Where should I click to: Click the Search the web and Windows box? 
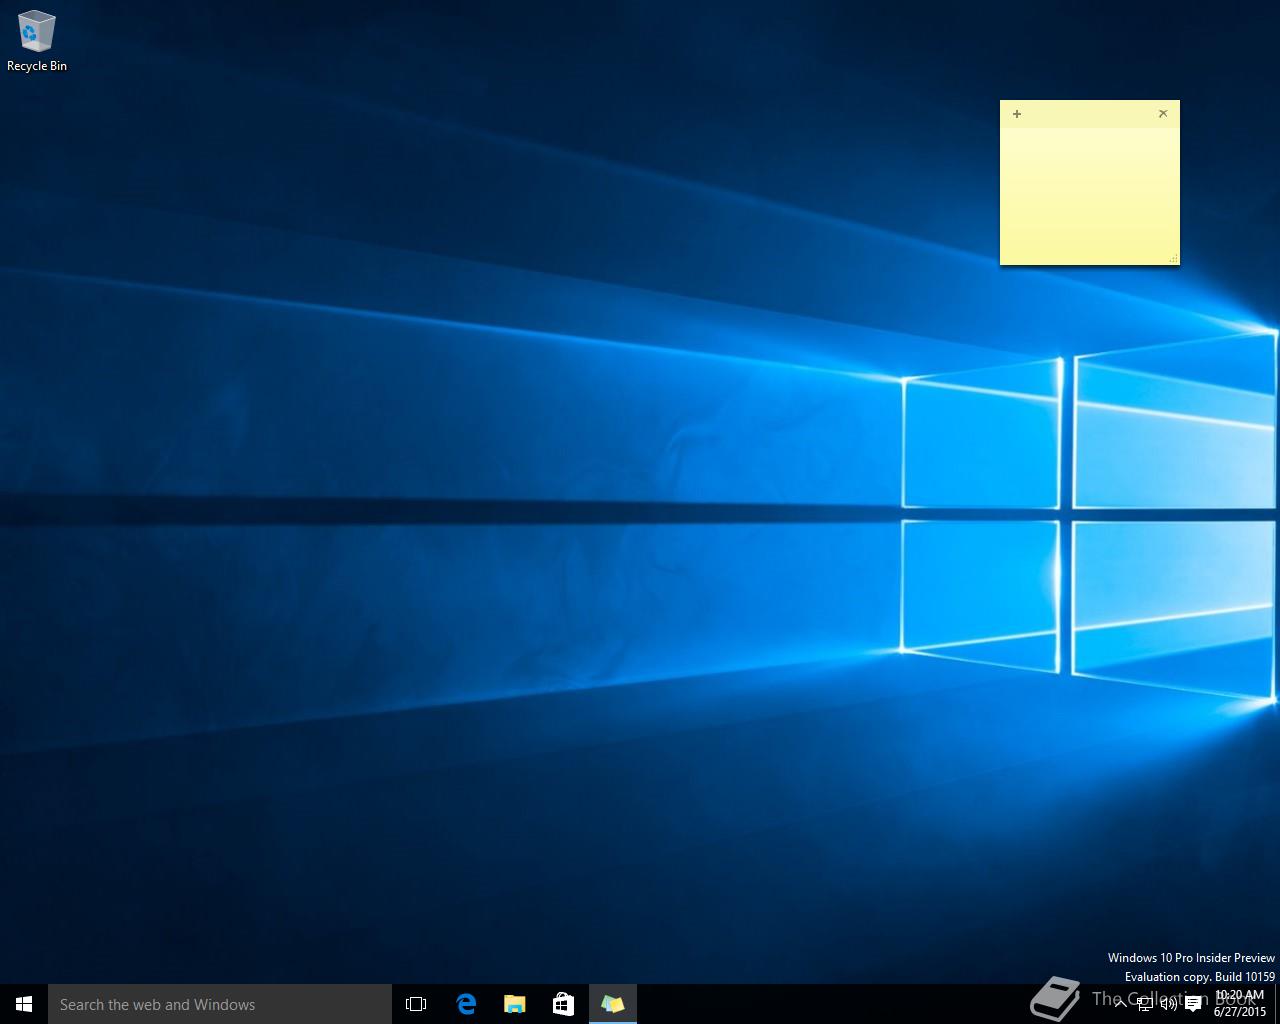[x=220, y=1004]
